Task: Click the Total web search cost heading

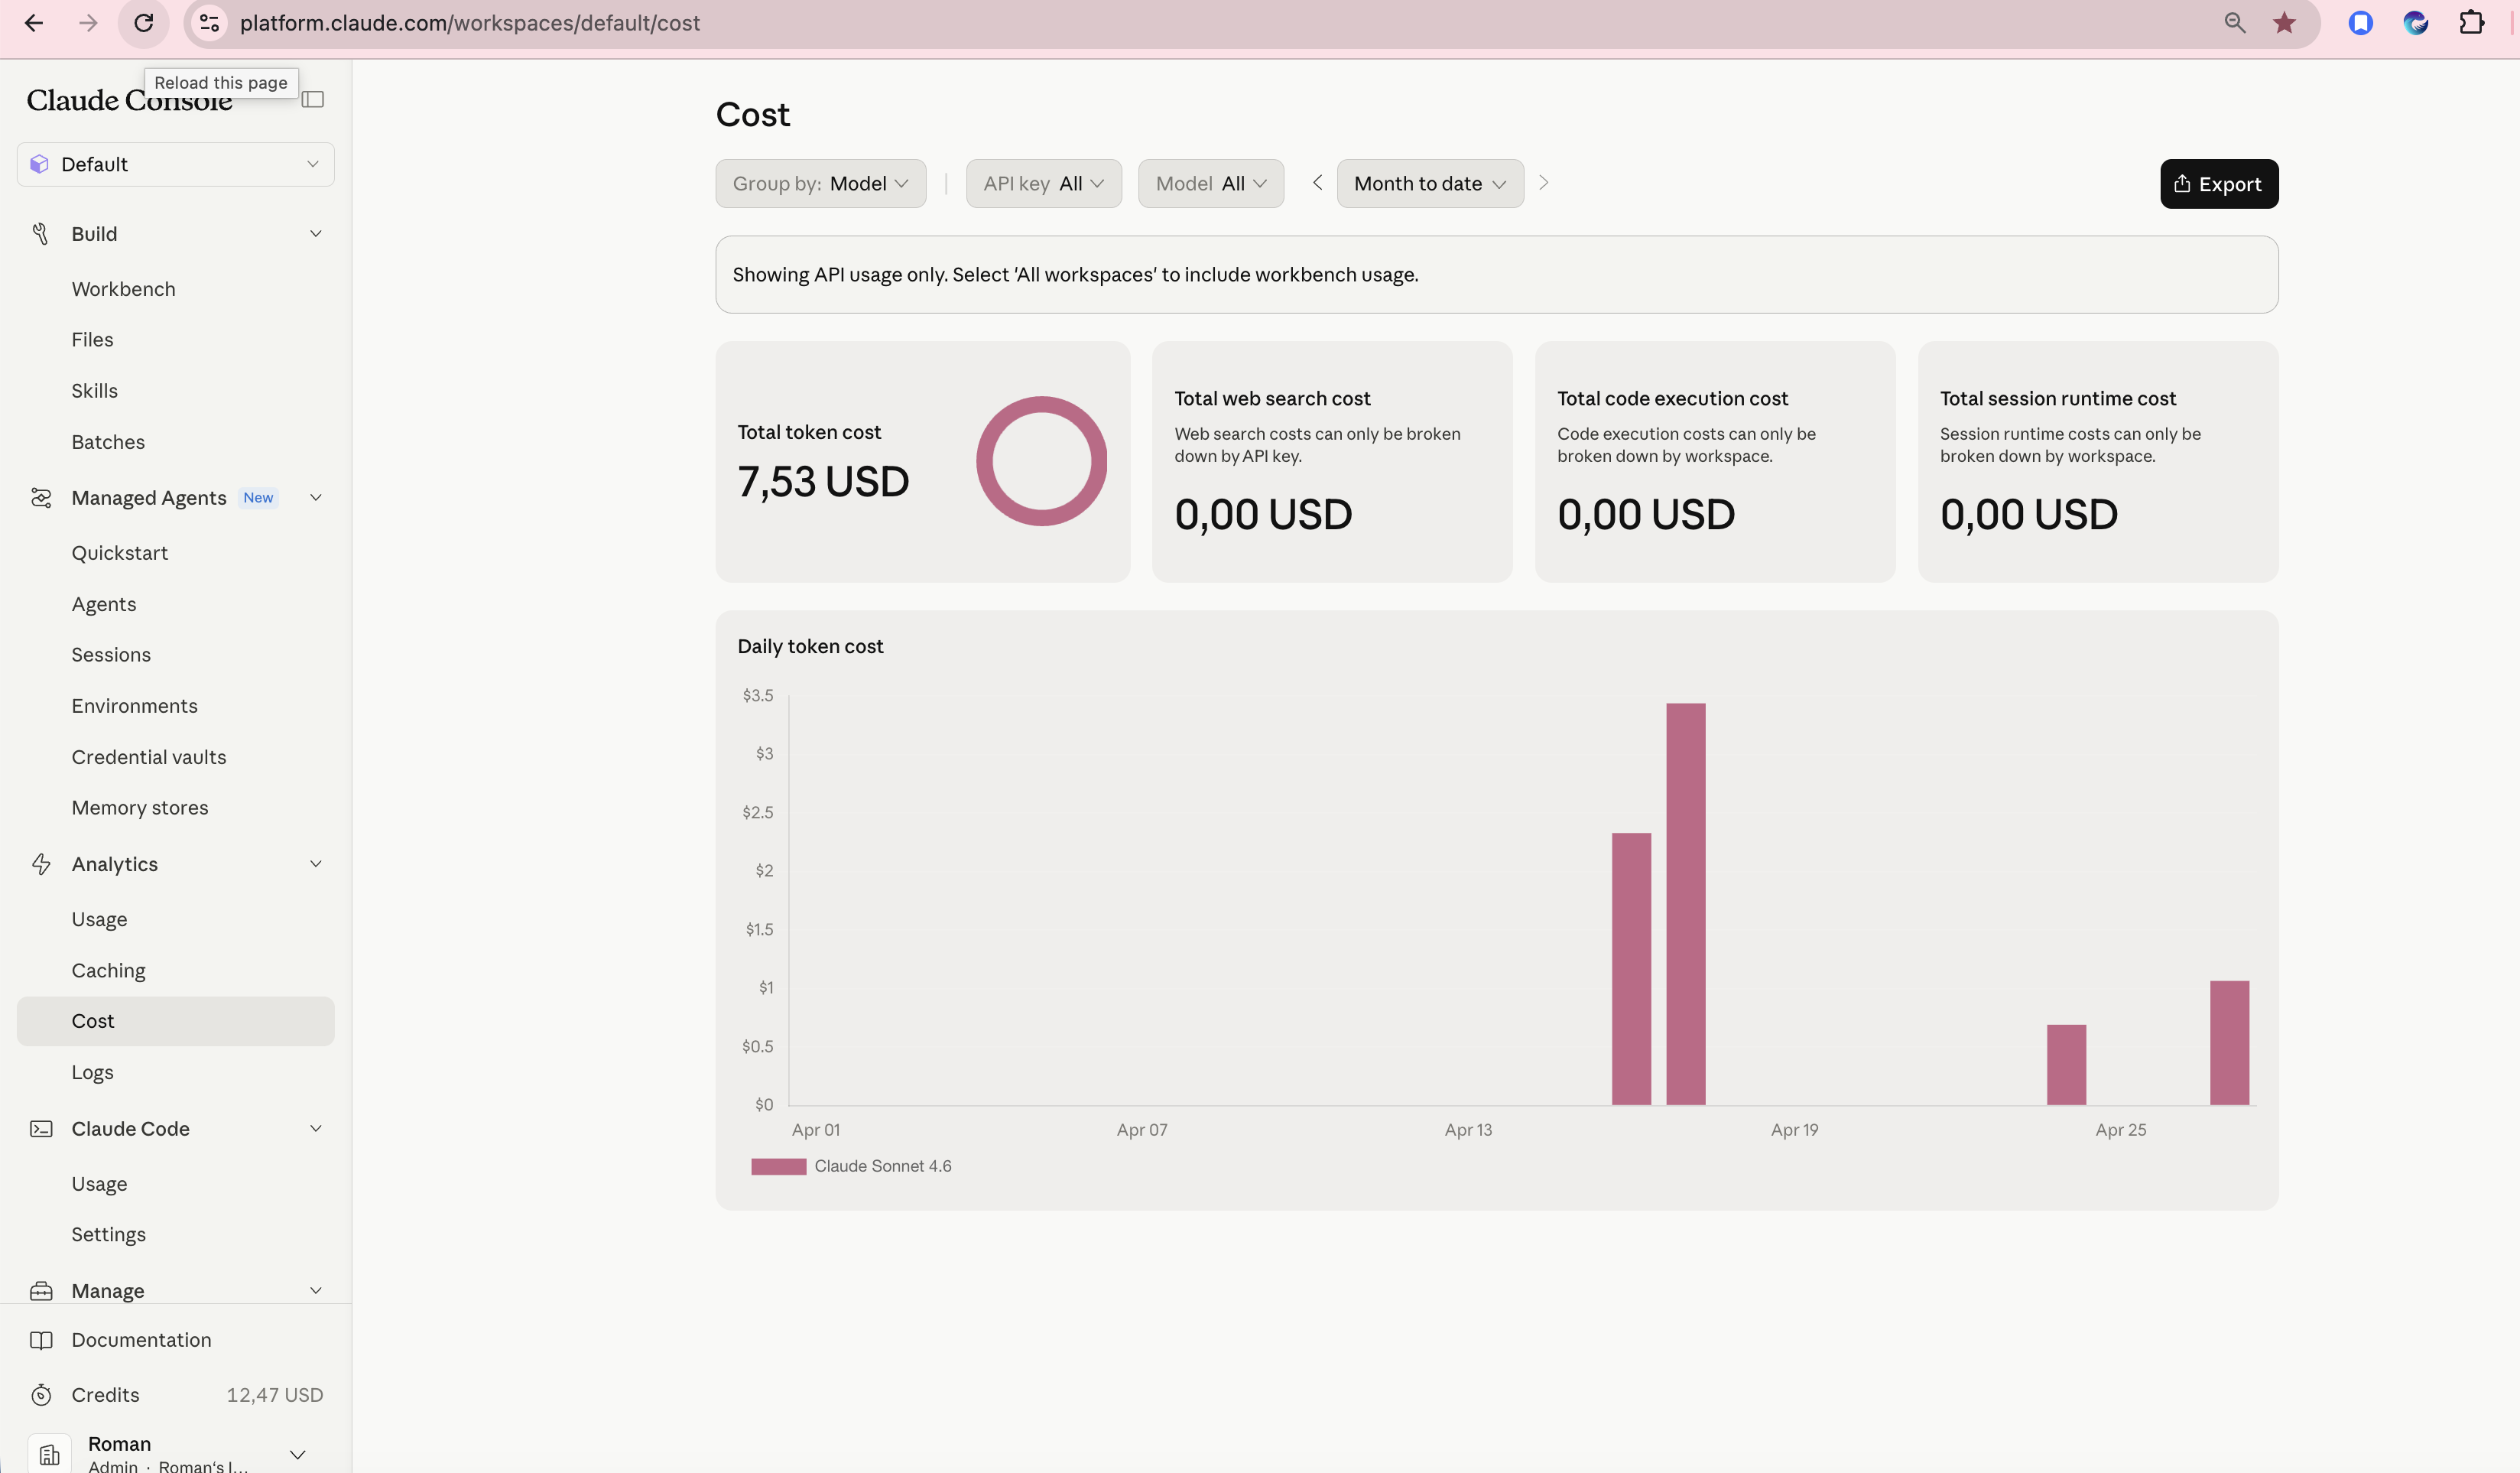Action: 1272,398
